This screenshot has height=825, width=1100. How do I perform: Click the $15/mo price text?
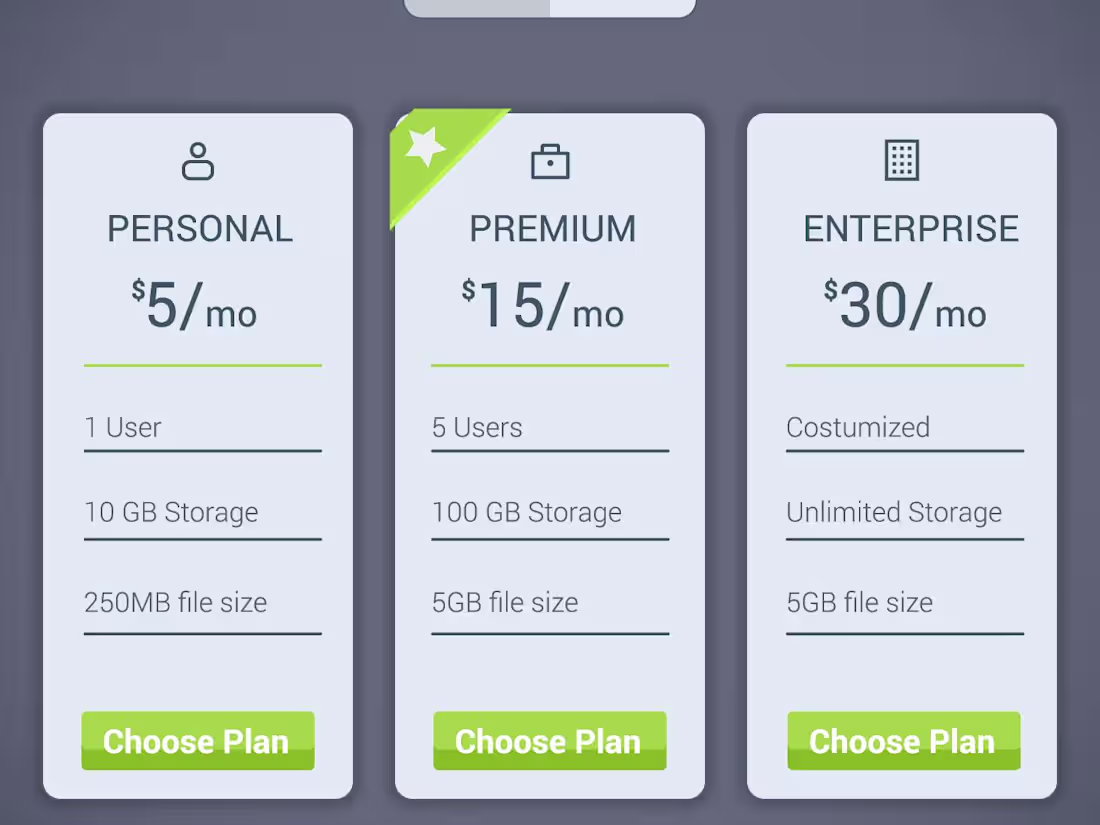(x=545, y=305)
